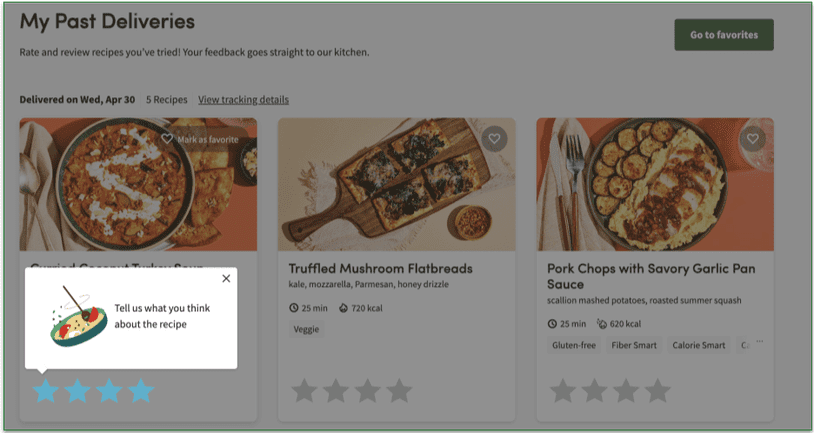Rate the turkey soup one star
Screen dimensions: 814x433
point(46,390)
